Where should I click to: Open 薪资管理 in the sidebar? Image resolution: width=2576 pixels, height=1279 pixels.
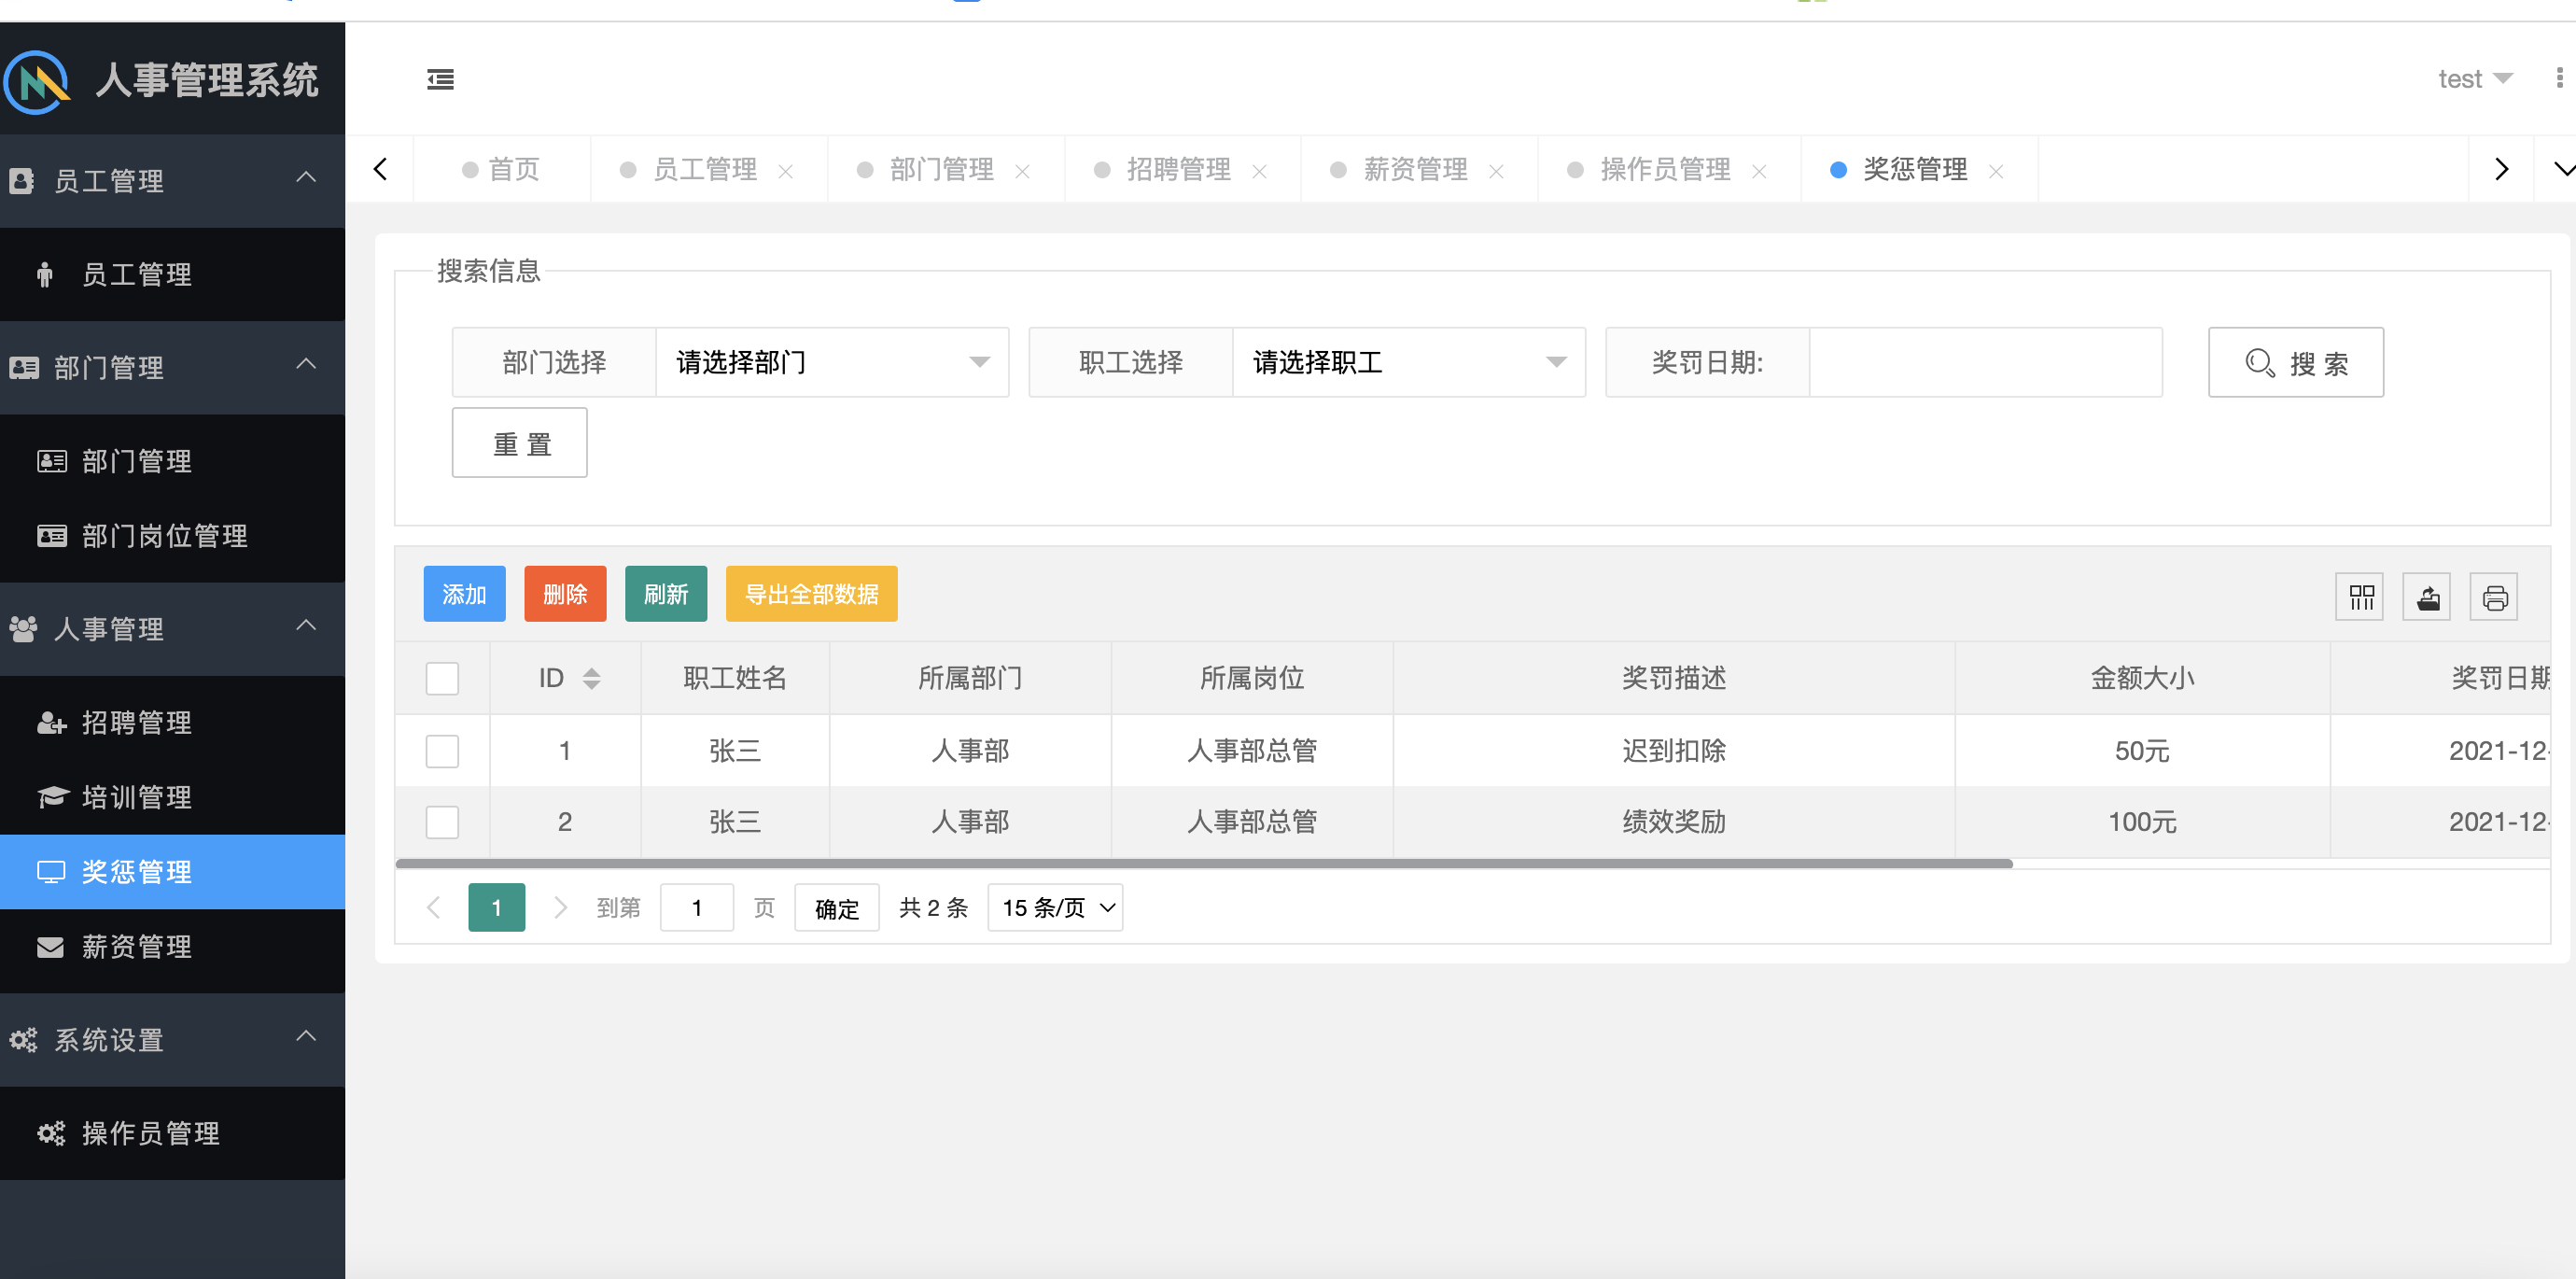pyautogui.click(x=172, y=946)
